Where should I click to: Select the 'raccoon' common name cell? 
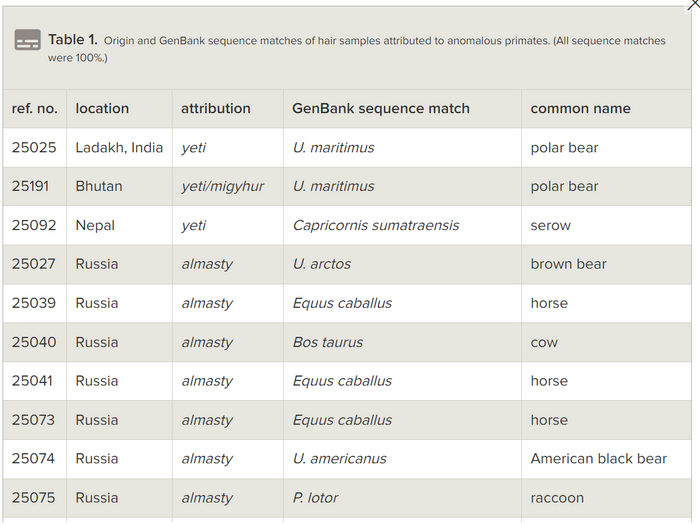(x=557, y=498)
